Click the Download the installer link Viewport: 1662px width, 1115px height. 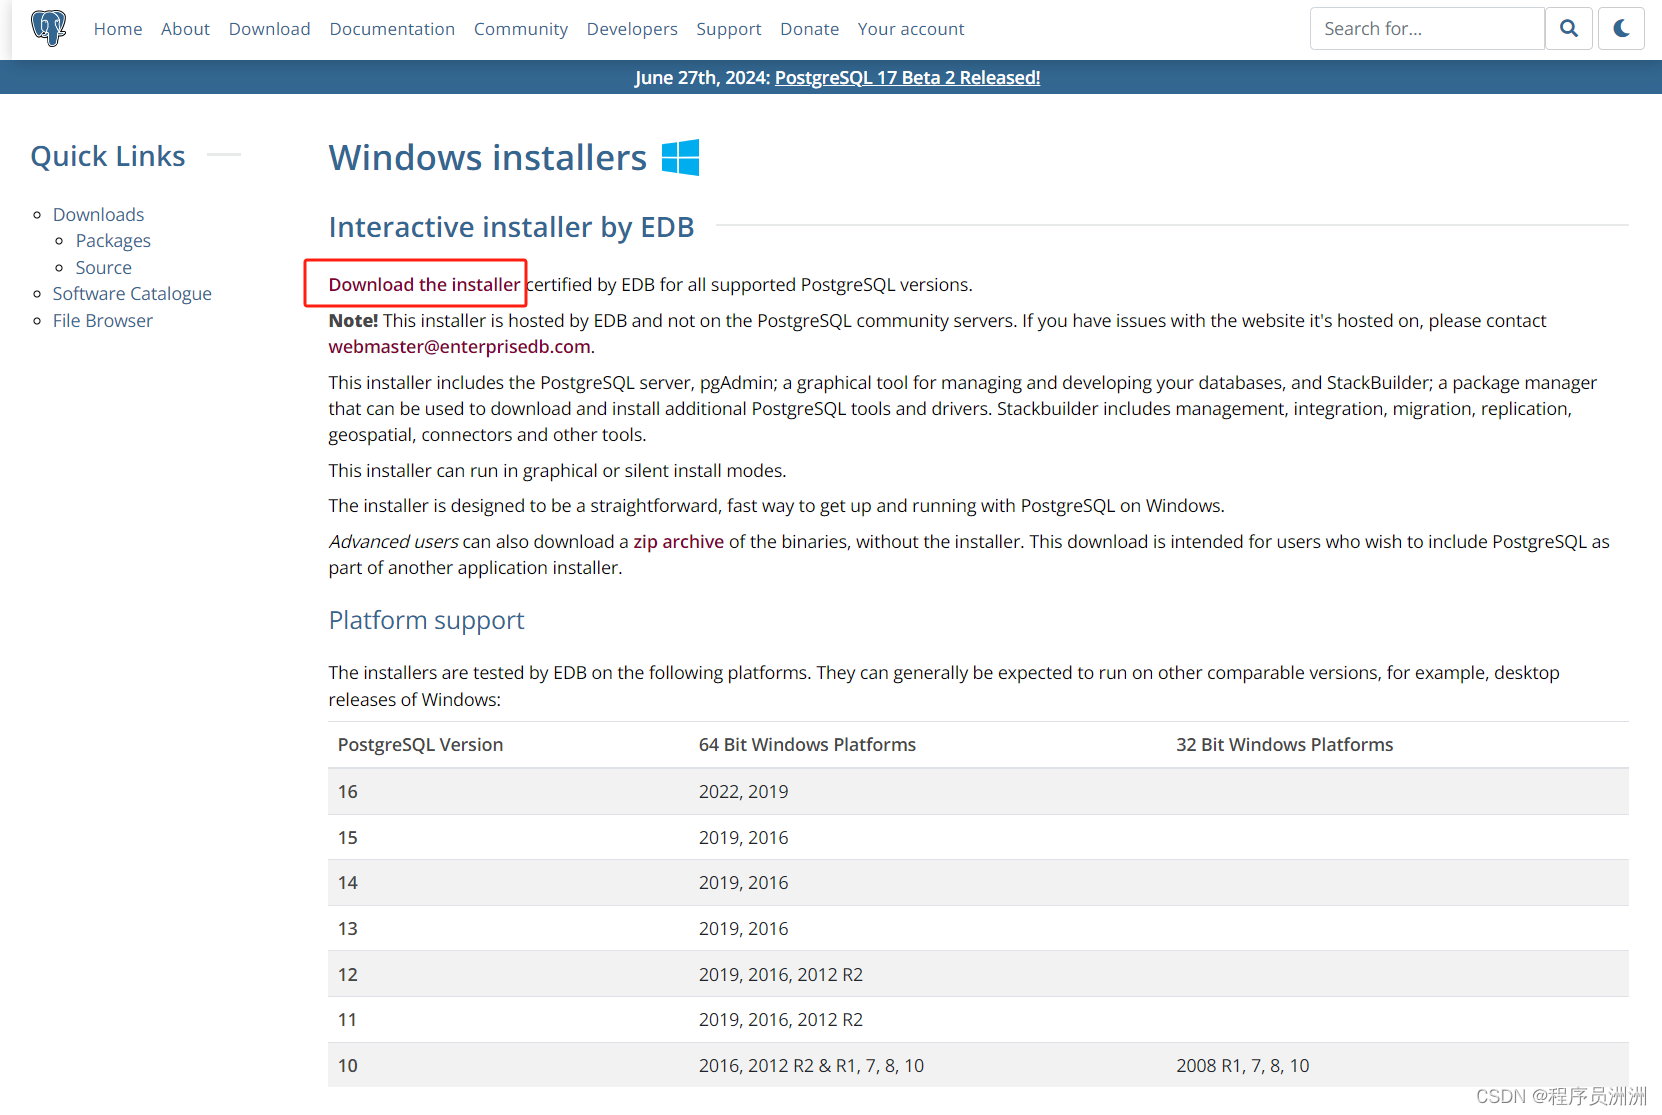coord(424,285)
